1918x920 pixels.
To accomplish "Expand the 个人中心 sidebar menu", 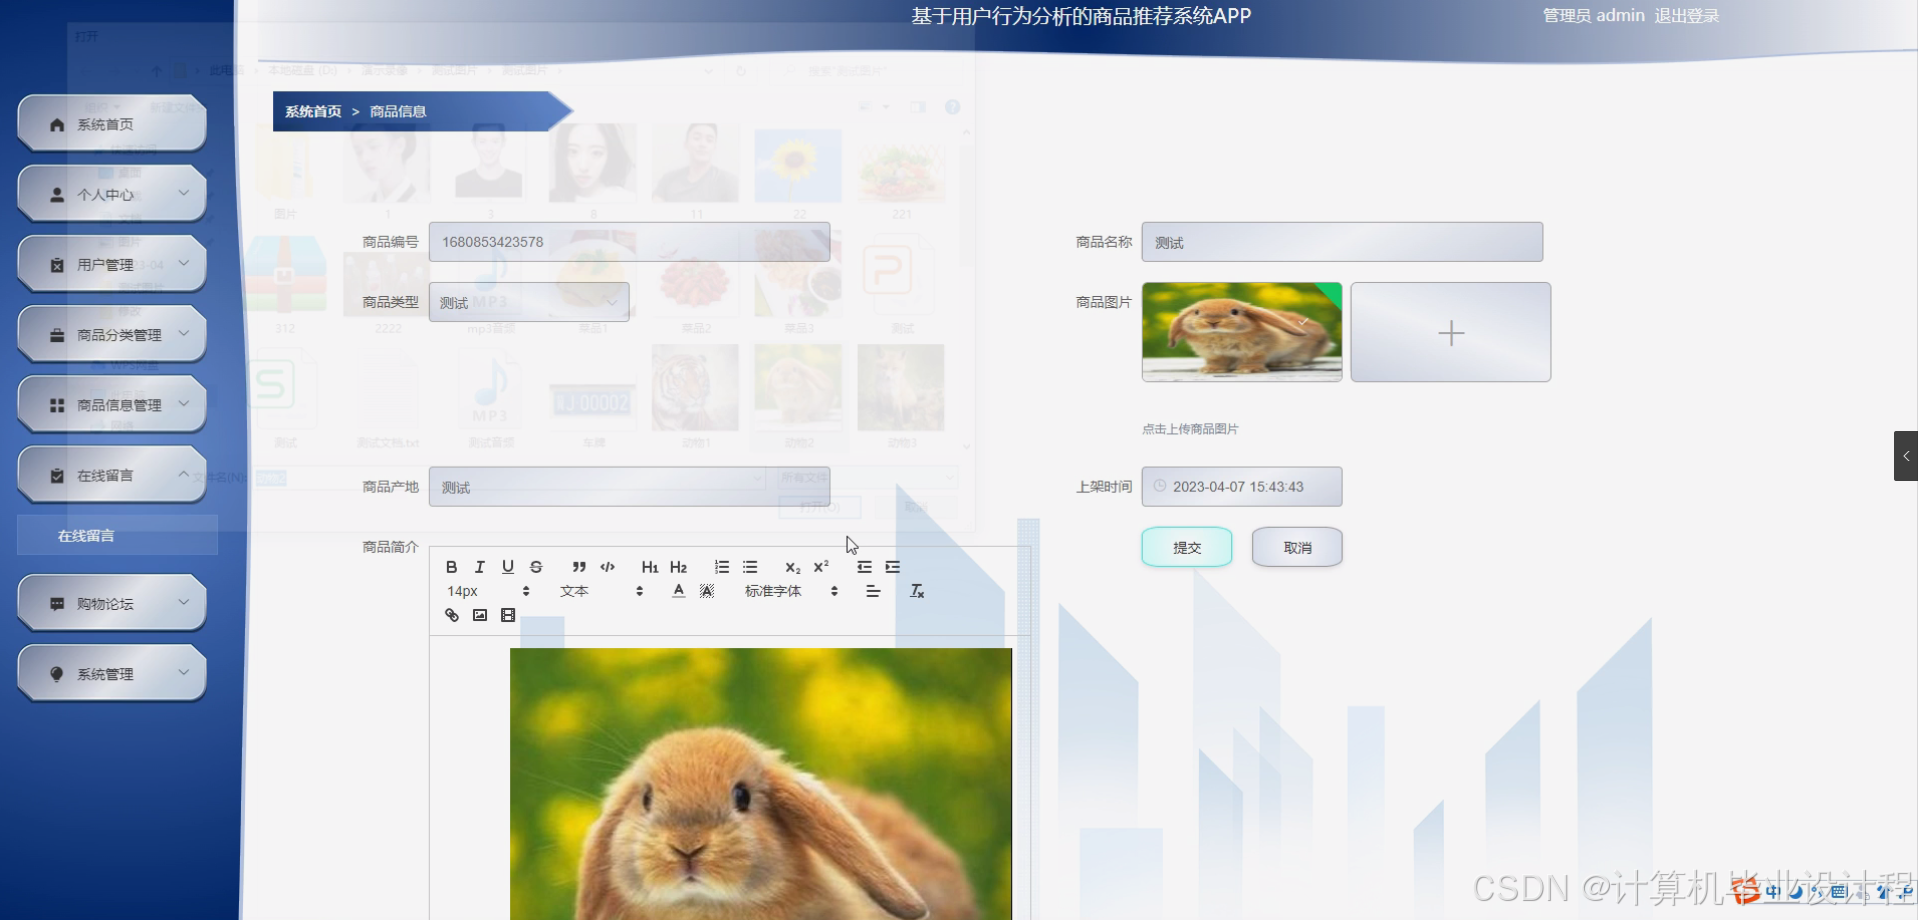I will pyautogui.click(x=112, y=194).
